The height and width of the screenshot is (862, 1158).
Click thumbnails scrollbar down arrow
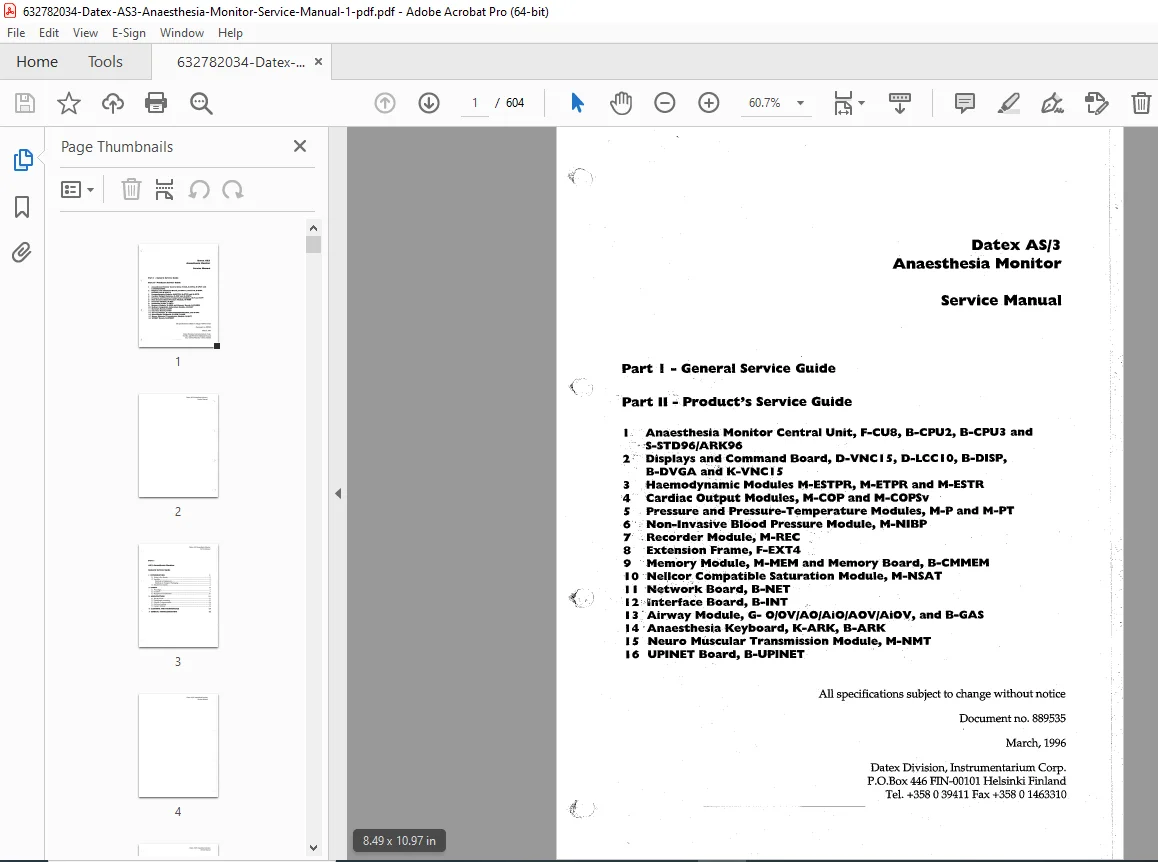pos(313,848)
